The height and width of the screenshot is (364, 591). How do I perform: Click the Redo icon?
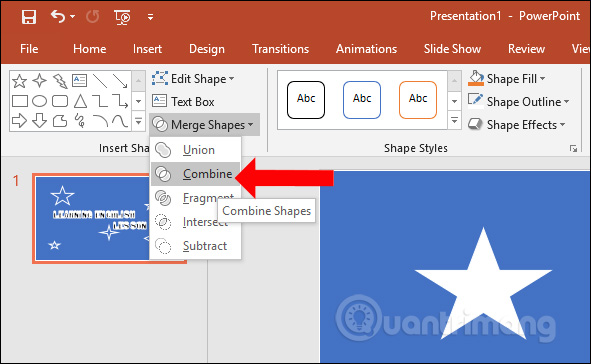coord(93,17)
